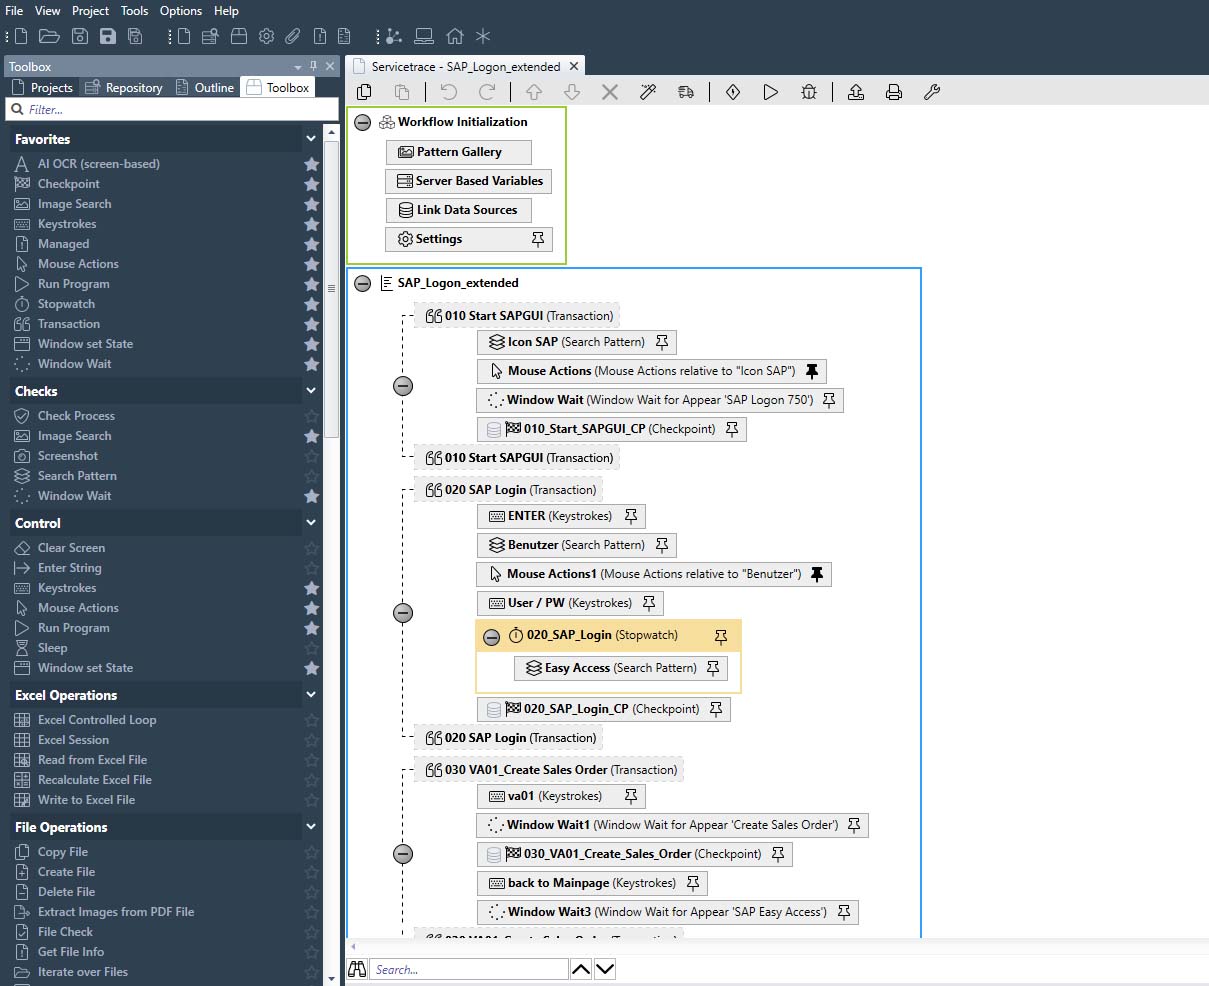Click the Run workflow play icon
The height and width of the screenshot is (986, 1209).
pyautogui.click(x=770, y=92)
